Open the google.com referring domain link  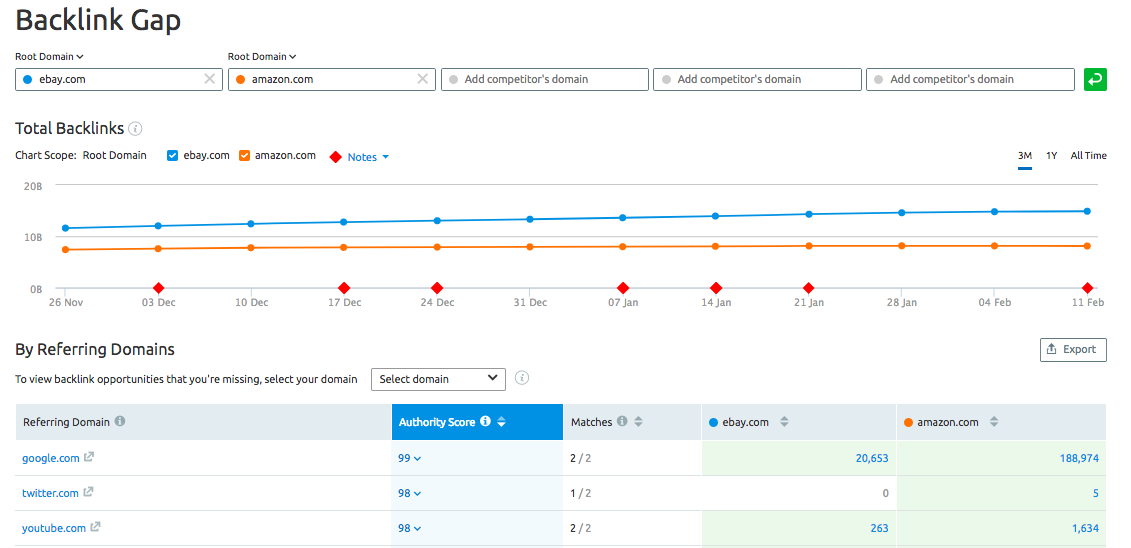tap(50, 458)
